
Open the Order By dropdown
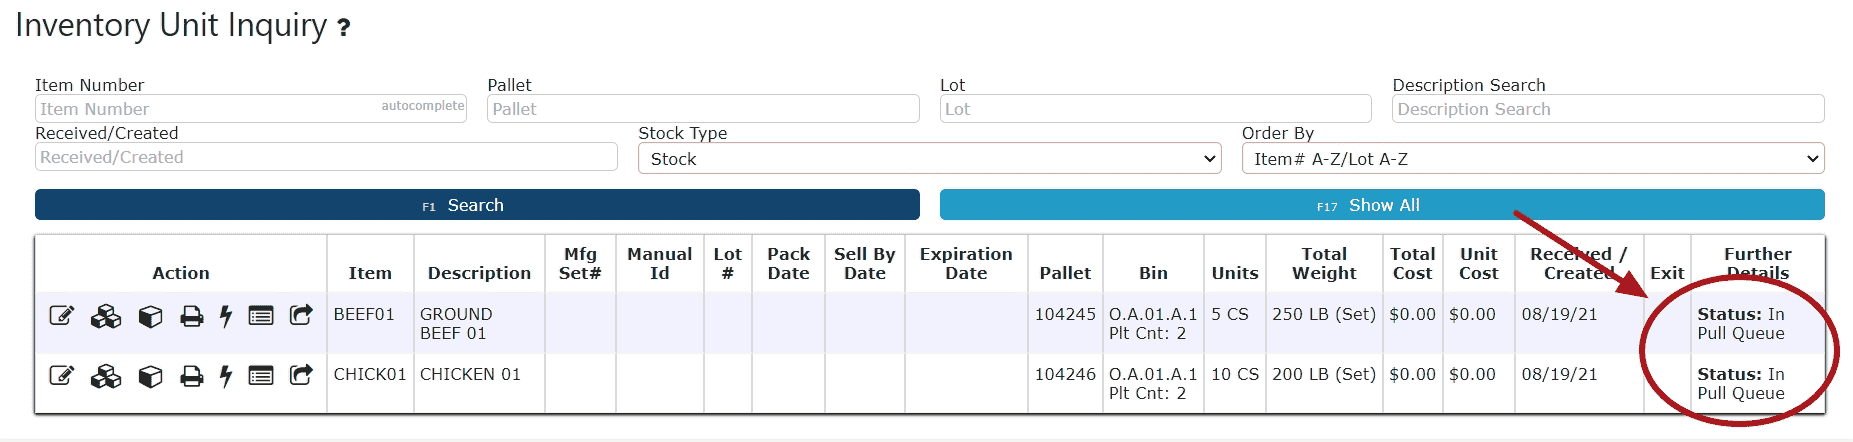tap(1533, 158)
